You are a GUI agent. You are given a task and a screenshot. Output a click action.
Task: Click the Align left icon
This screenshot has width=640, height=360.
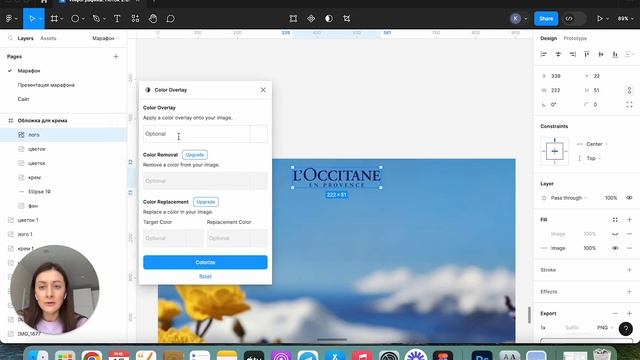[544, 54]
